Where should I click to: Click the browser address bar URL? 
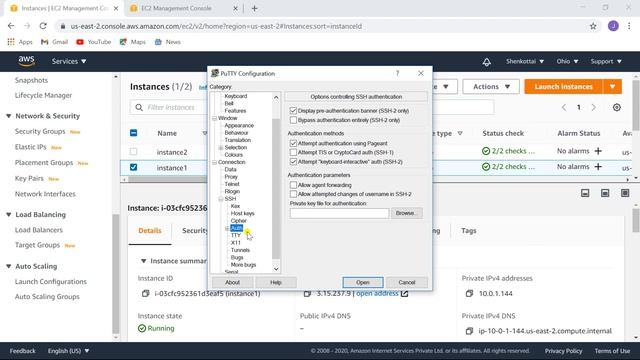[x=216, y=26]
